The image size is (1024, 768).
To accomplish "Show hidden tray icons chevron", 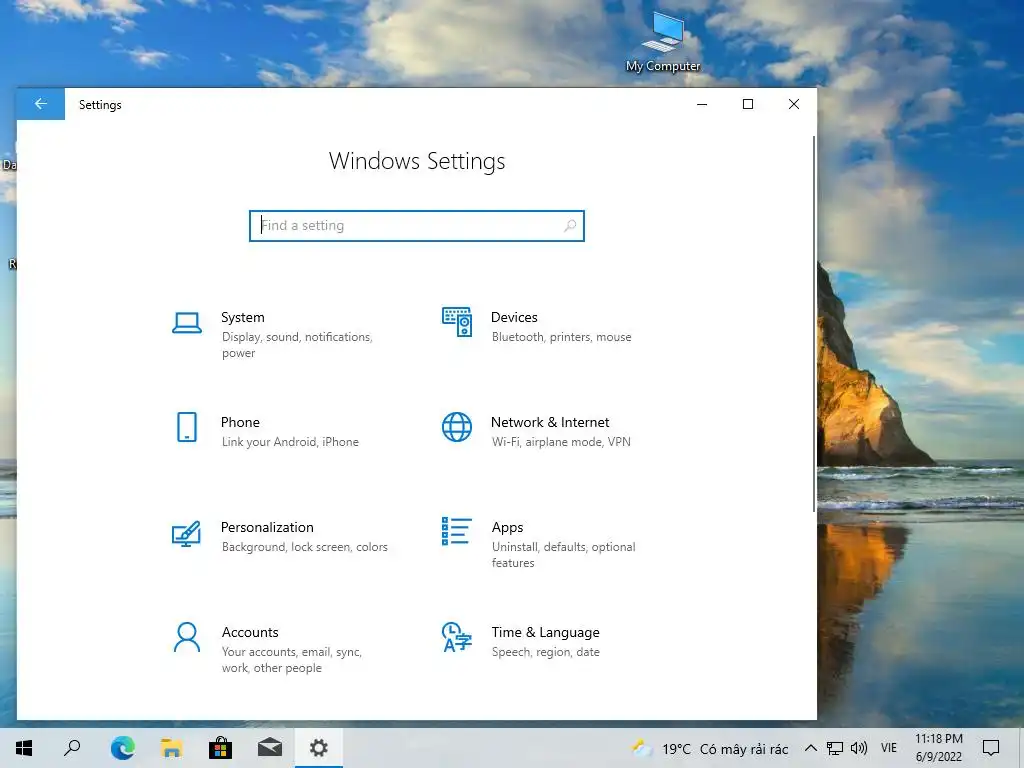I will 810,748.
